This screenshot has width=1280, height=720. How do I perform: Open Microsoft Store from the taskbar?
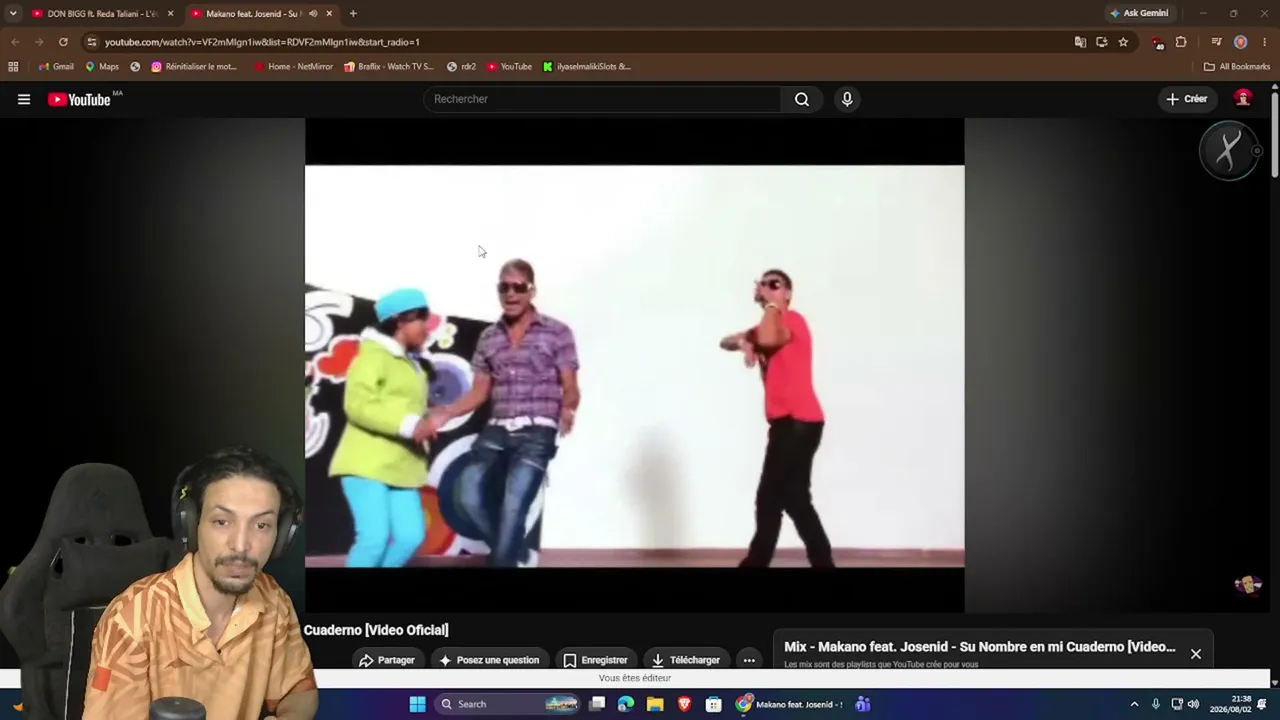[x=713, y=704]
